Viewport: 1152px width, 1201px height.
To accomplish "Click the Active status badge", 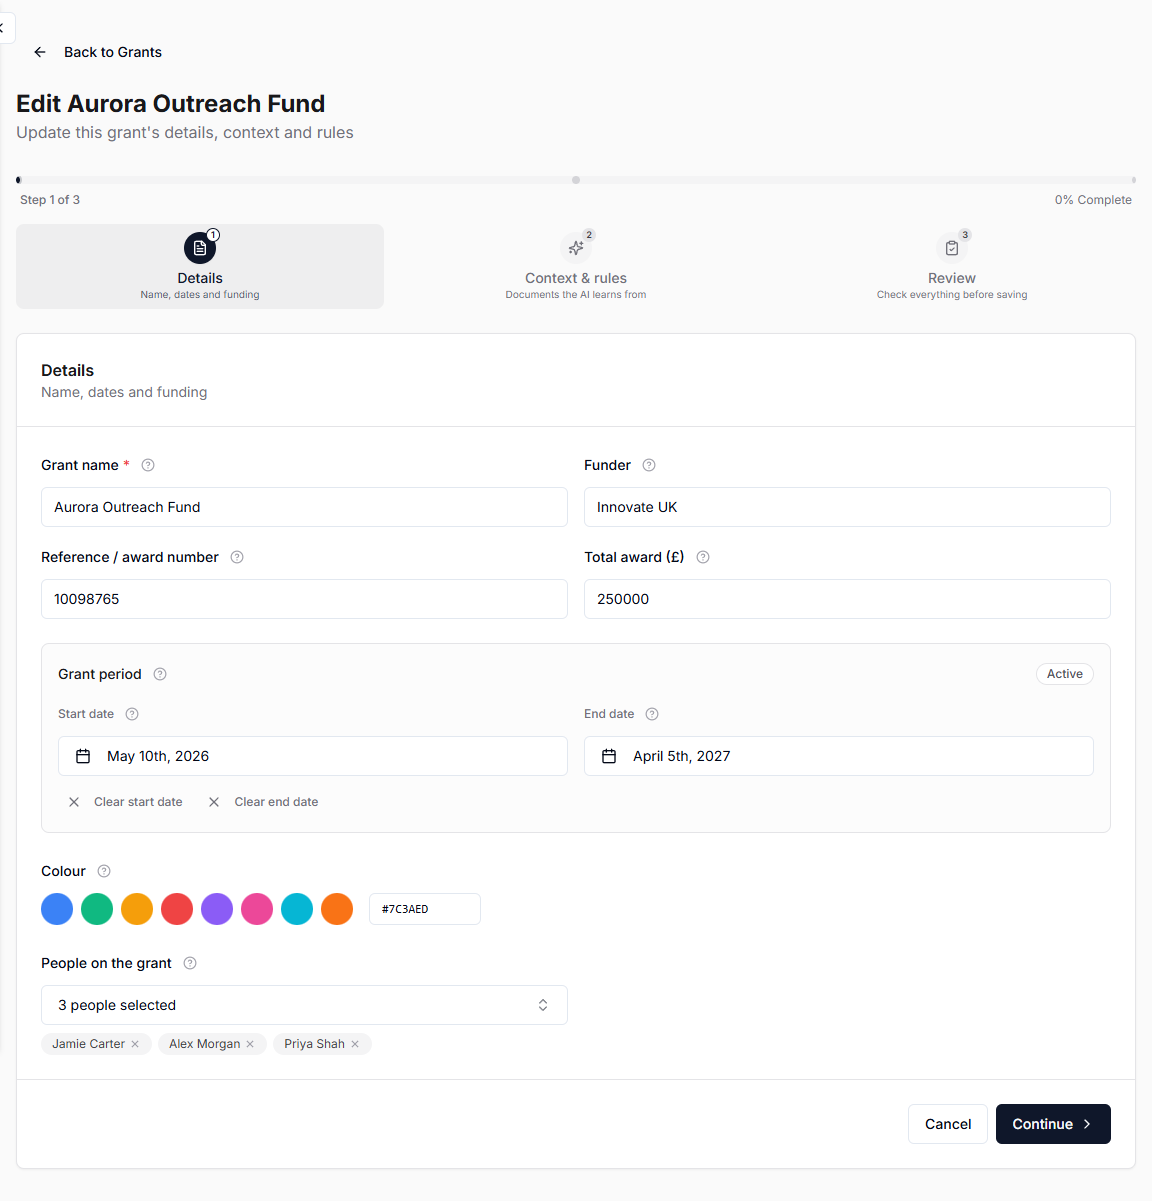I will [1065, 674].
